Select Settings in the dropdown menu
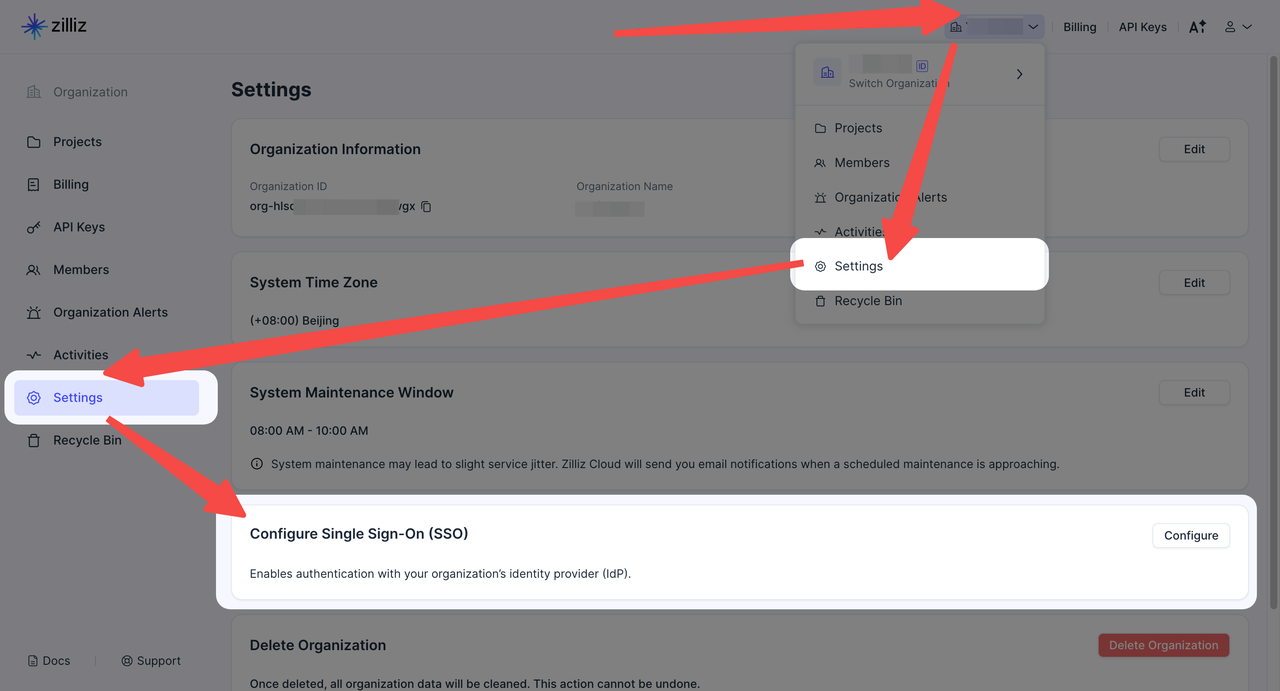 click(x=858, y=266)
